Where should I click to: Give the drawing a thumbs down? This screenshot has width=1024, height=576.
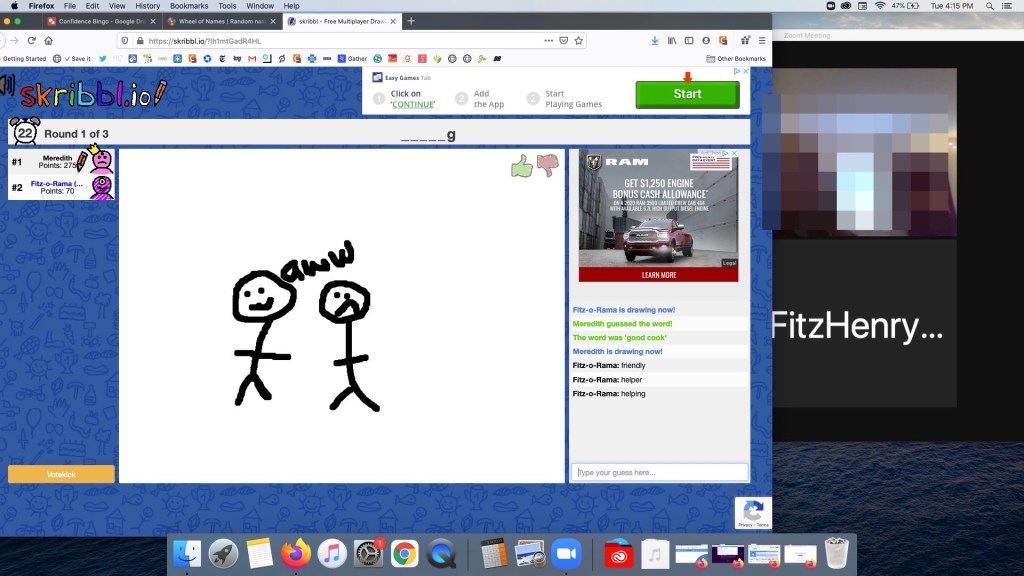(546, 166)
